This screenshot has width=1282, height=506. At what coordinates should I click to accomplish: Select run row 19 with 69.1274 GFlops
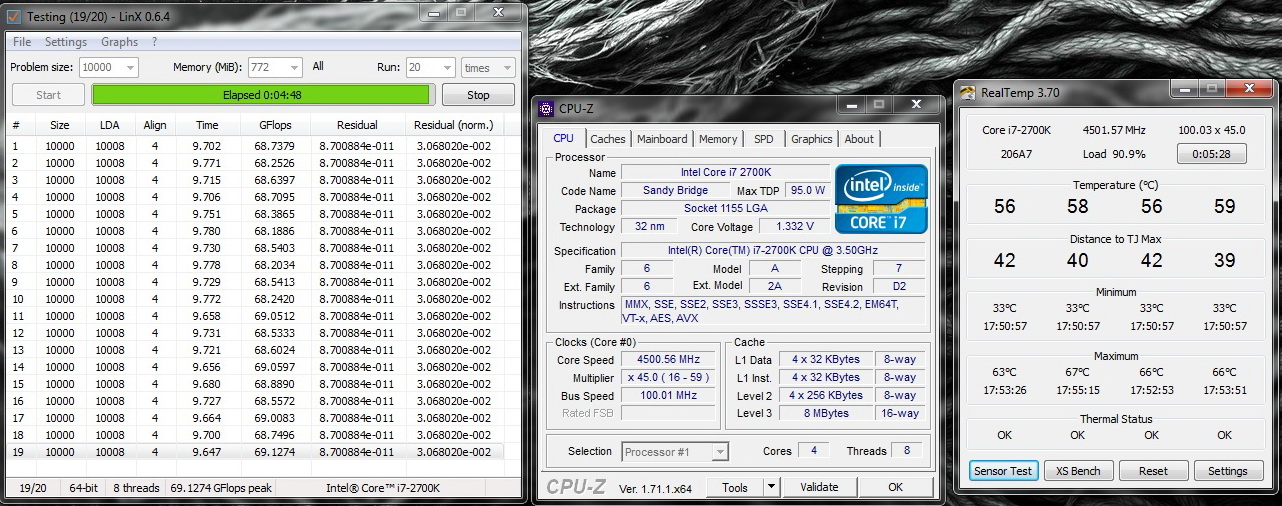click(x=255, y=452)
